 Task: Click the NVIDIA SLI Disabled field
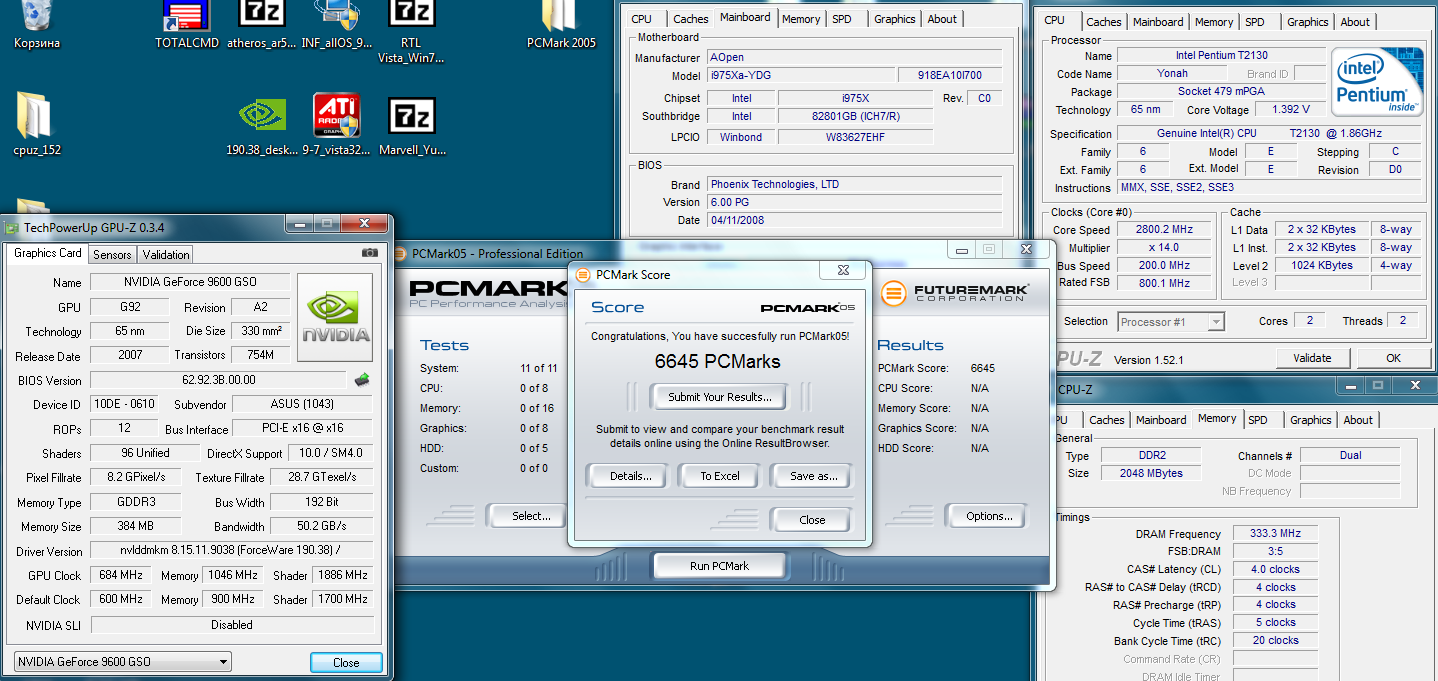point(231,625)
